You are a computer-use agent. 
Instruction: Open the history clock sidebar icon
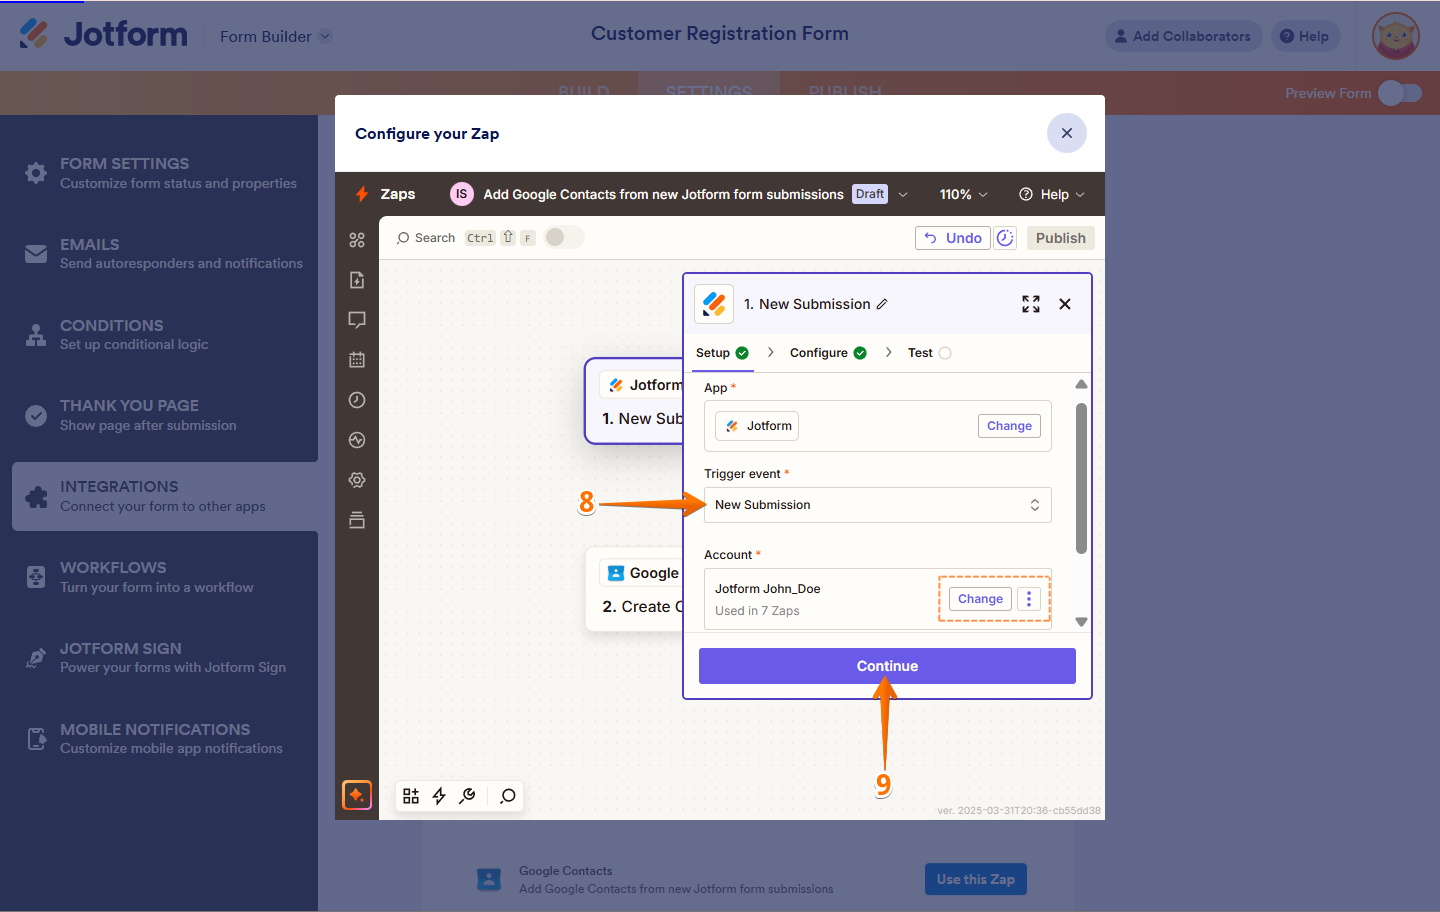[x=357, y=400]
